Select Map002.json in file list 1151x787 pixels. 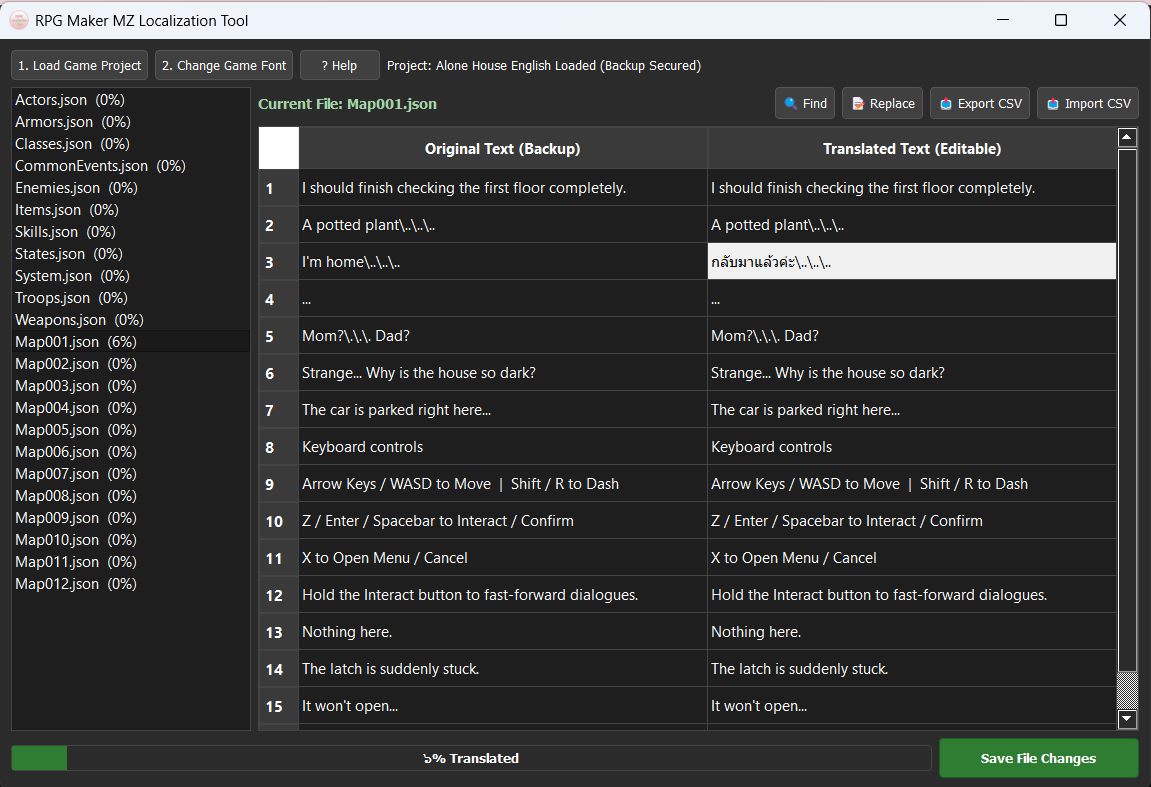pos(131,364)
